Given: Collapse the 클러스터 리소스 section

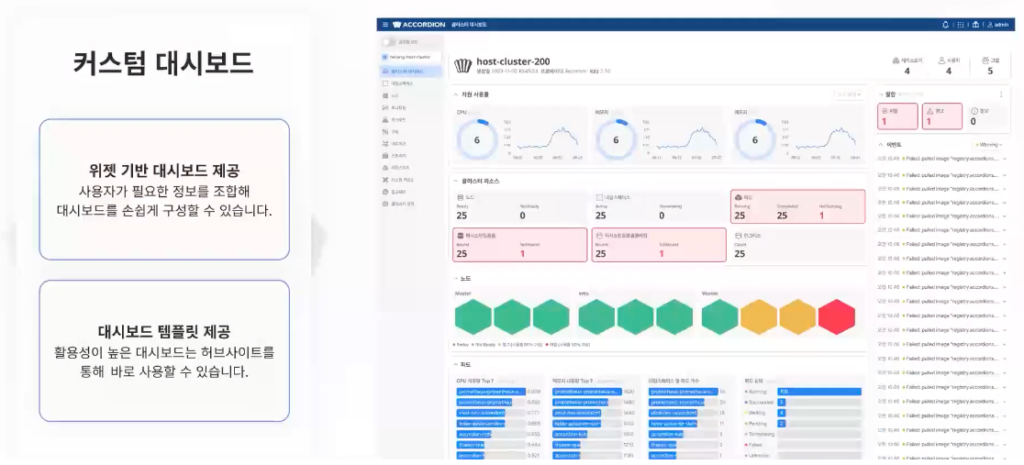Looking at the screenshot, I should 456,180.
